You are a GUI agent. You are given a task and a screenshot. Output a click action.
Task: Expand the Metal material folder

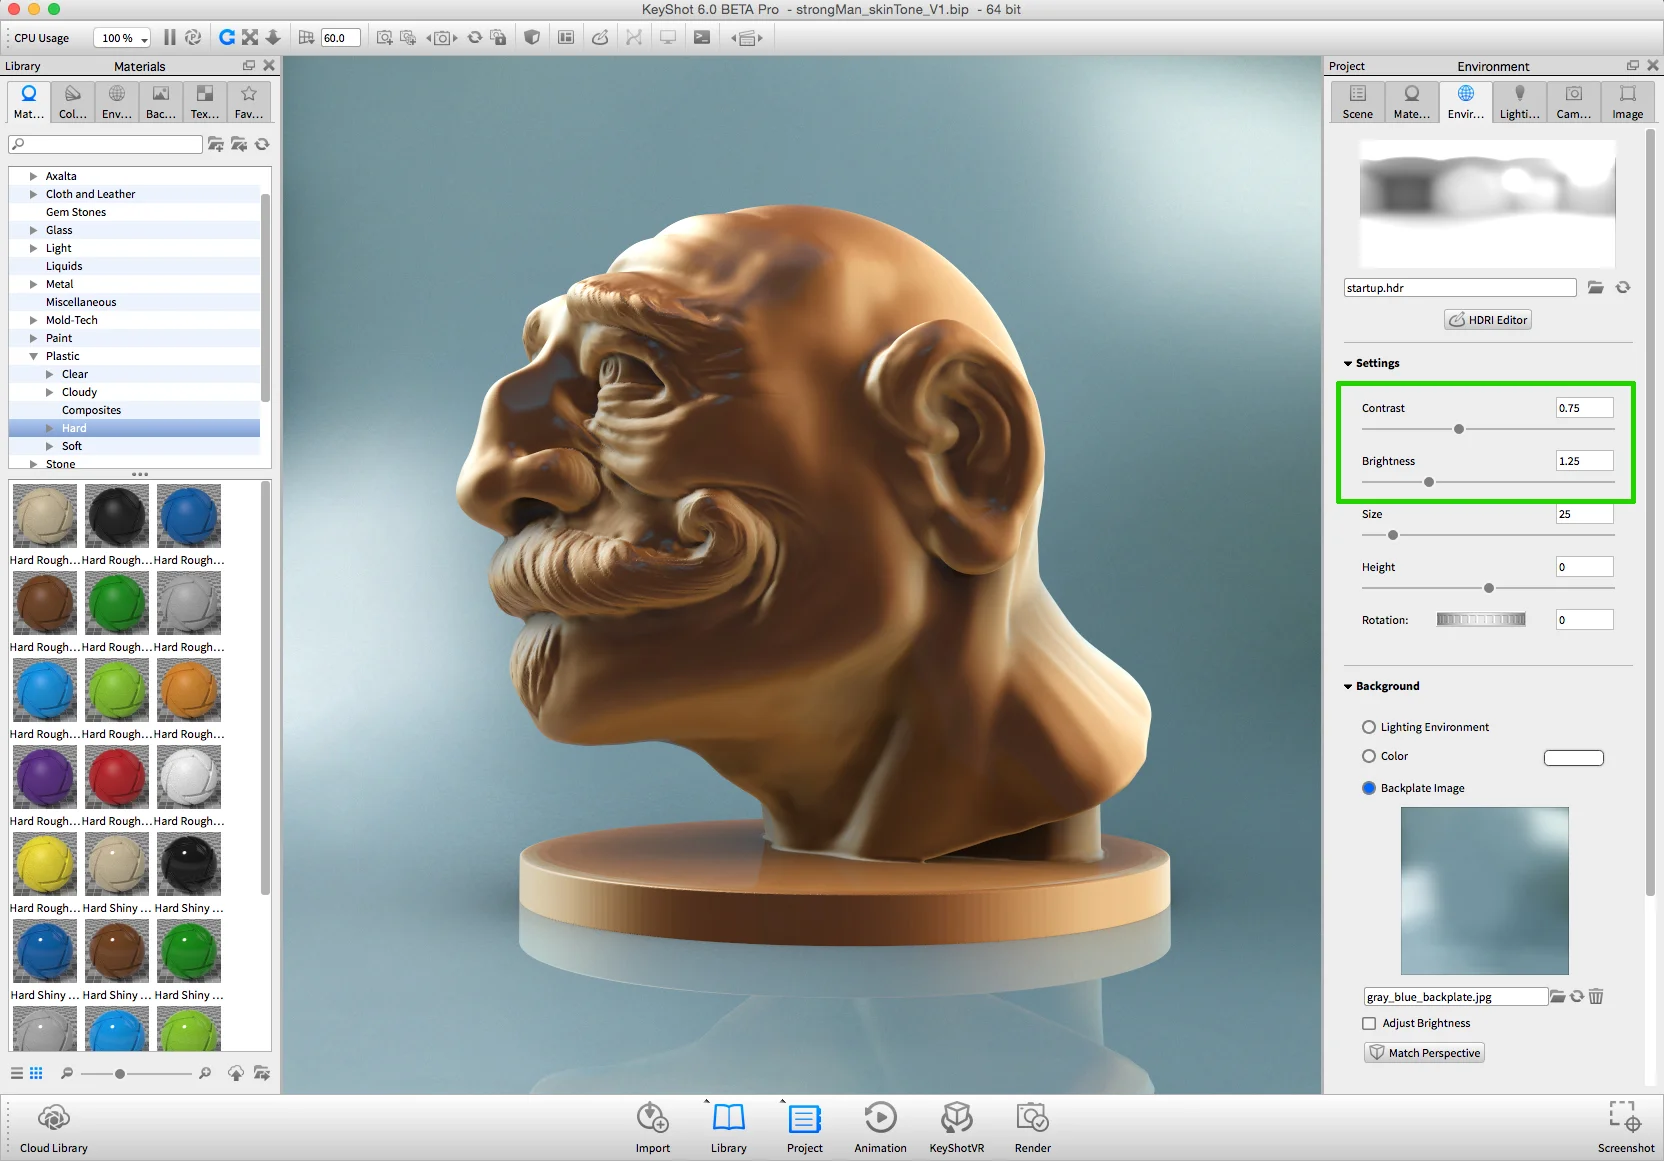(x=33, y=284)
